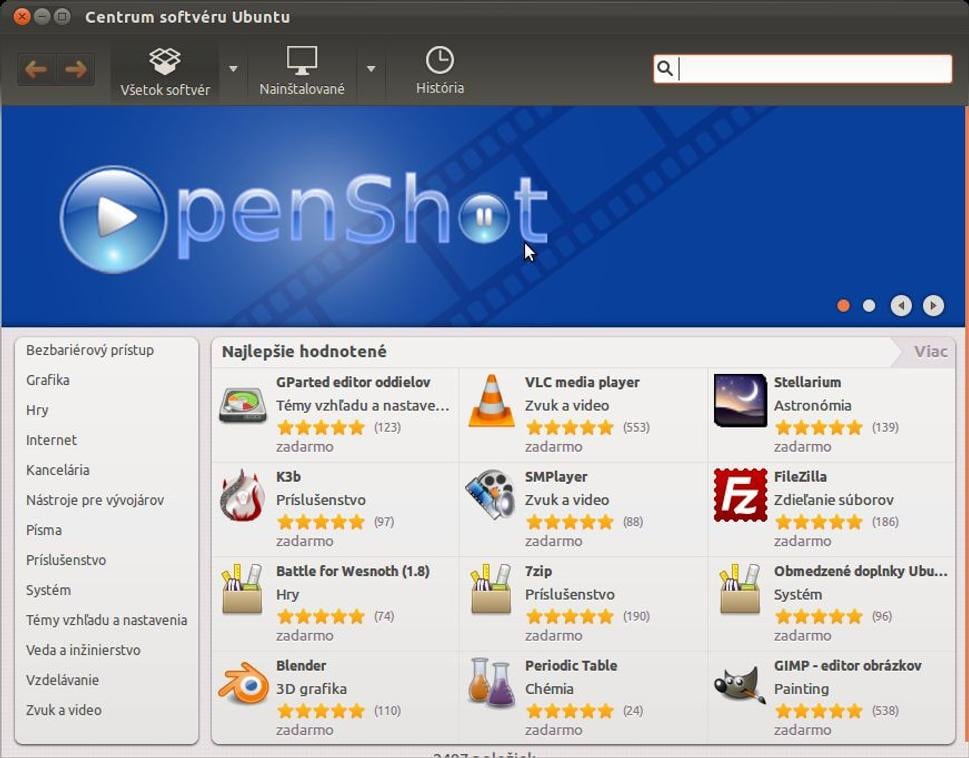
Task: Click Periodic Table's Chémia label
Action: (549, 689)
